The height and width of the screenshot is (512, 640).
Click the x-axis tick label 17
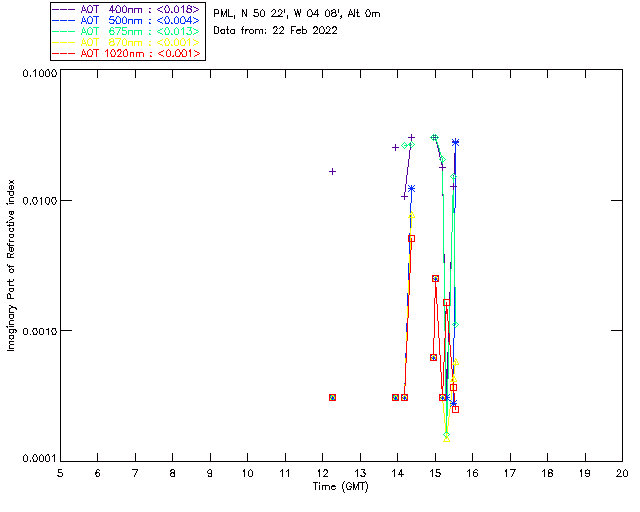[510, 473]
